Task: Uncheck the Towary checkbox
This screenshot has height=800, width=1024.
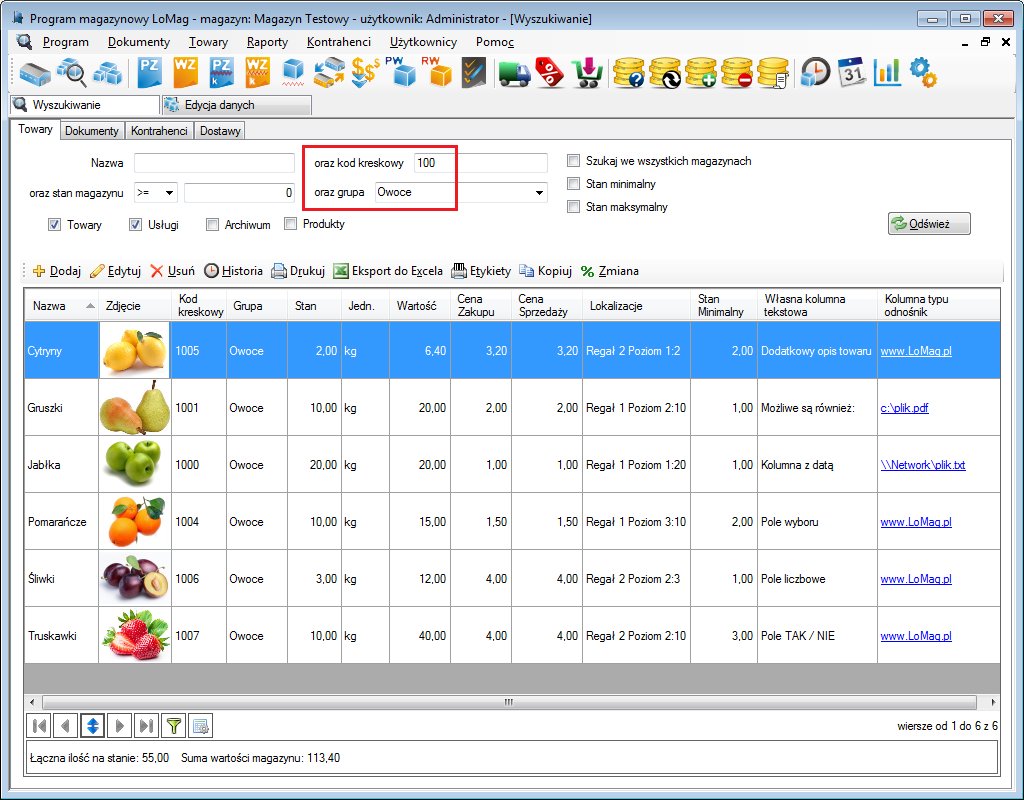Action: pyautogui.click(x=55, y=225)
